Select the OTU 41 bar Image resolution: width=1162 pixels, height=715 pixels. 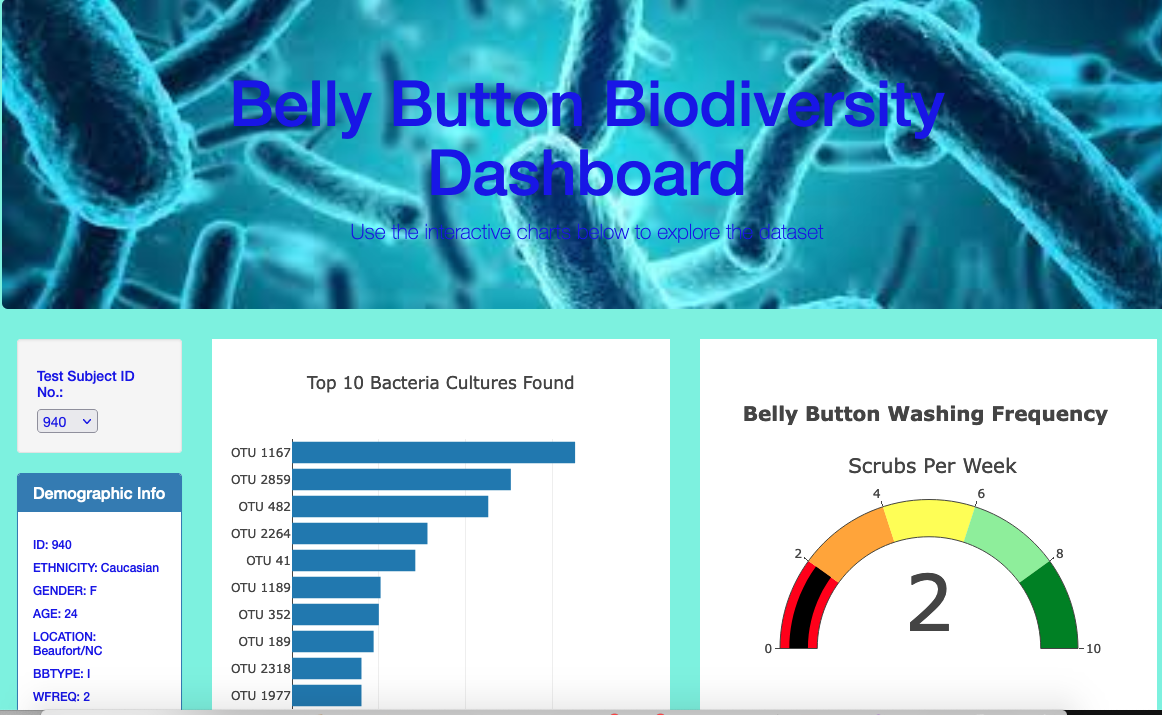tap(355, 560)
